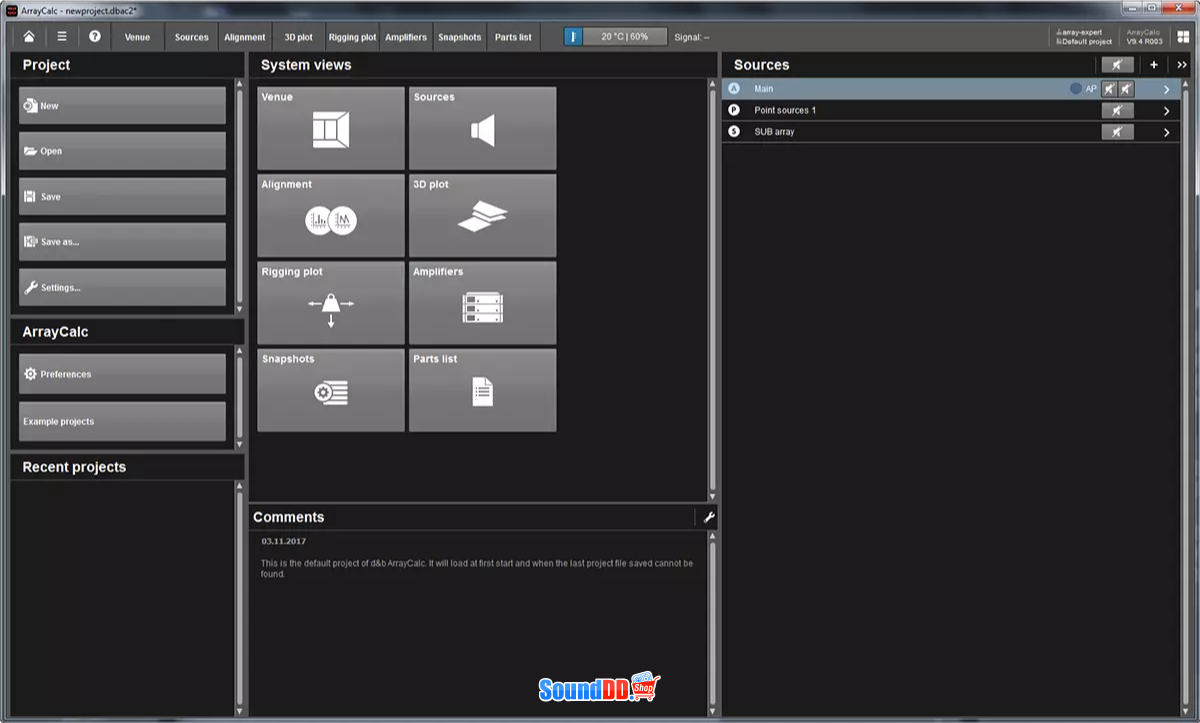
Task: Open the Snapshots tile
Action: (331, 390)
